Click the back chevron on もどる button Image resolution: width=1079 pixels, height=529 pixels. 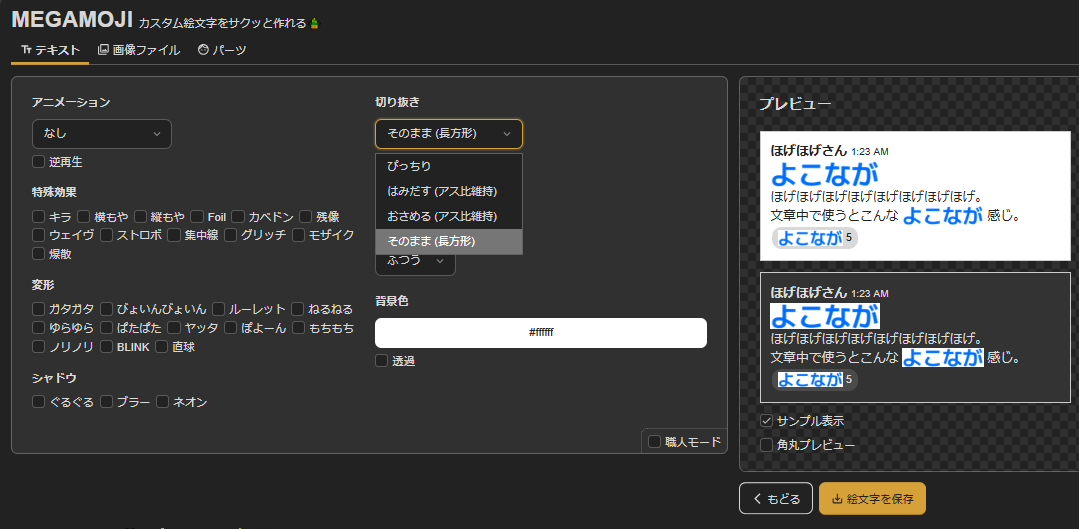[x=758, y=499]
